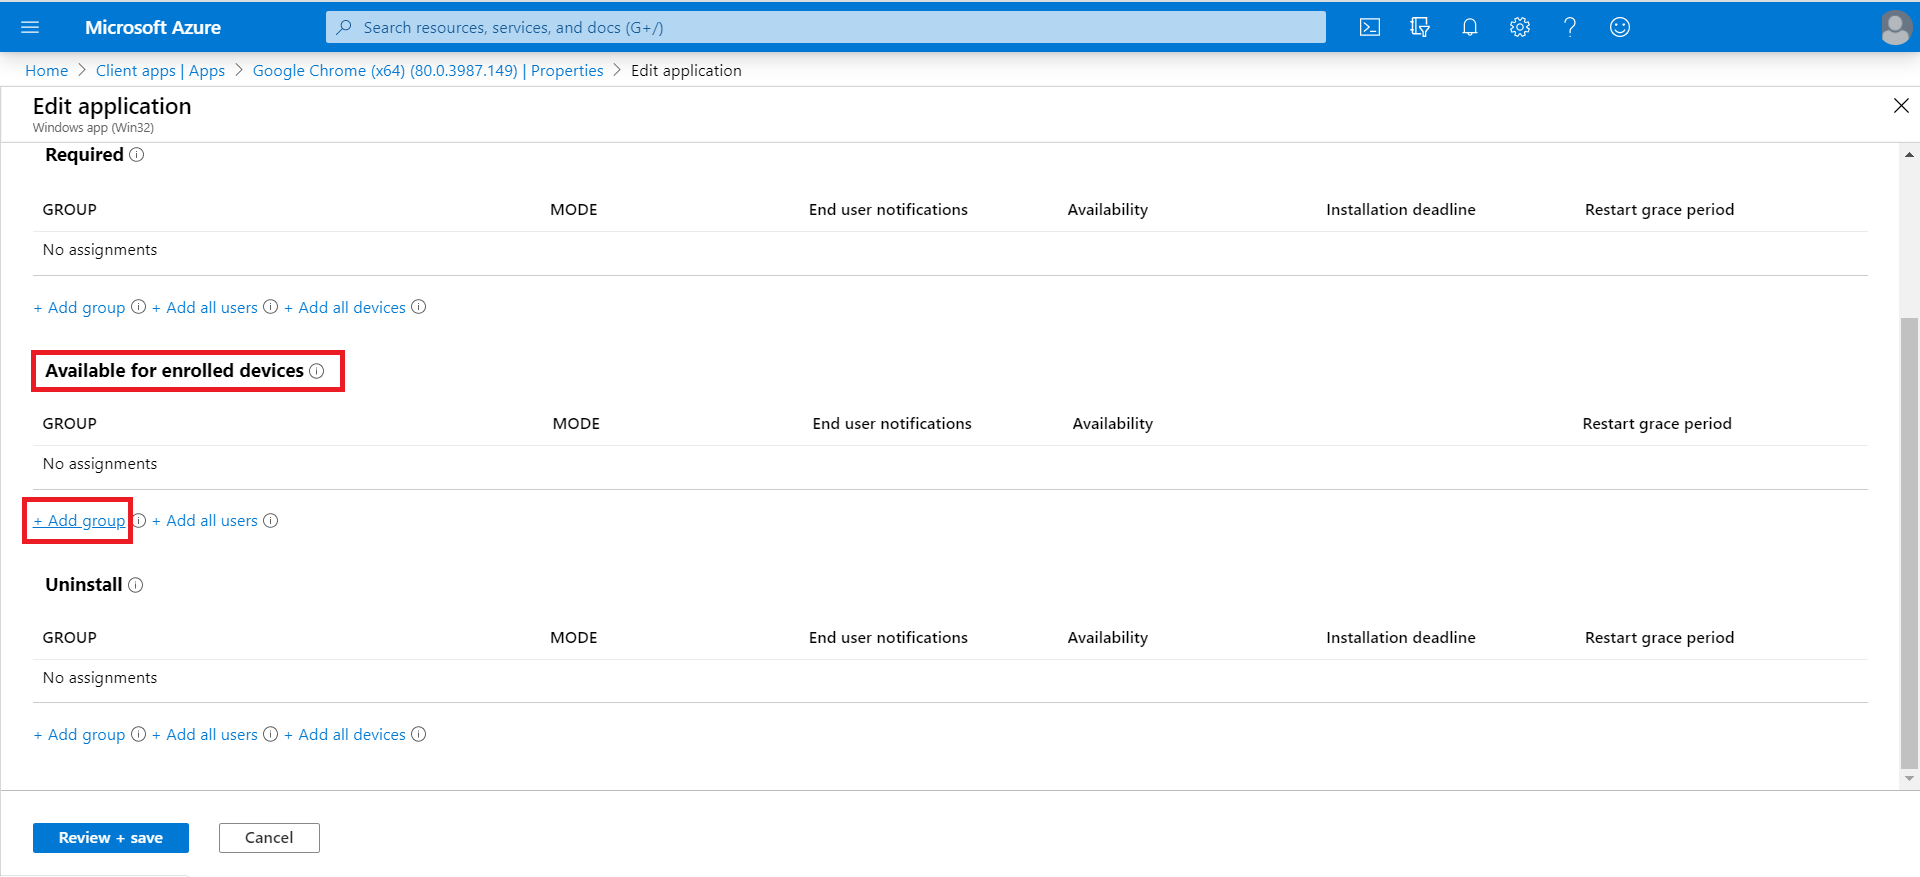Click End user notifications header in Uninstall table
The width and height of the screenshot is (1920, 877).
tap(888, 638)
